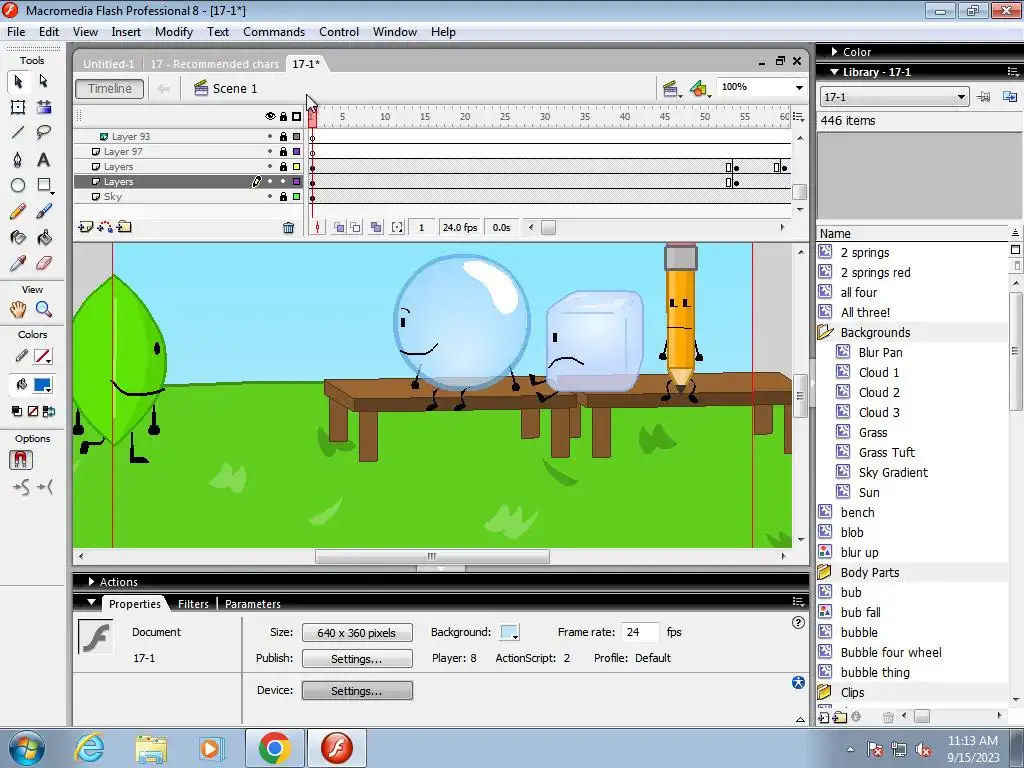Click the Edit Symbols icon

[x=699, y=89]
